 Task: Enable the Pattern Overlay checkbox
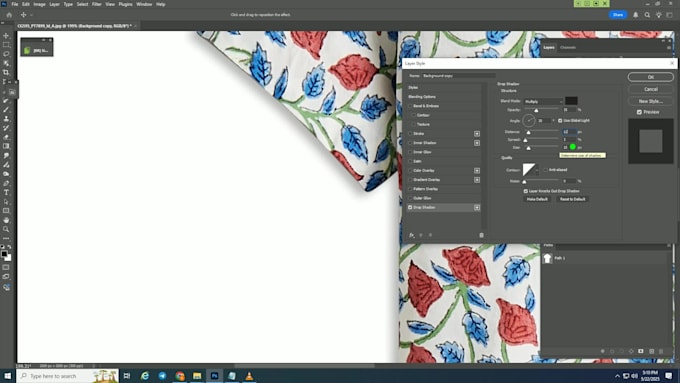pyautogui.click(x=410, y=189)
